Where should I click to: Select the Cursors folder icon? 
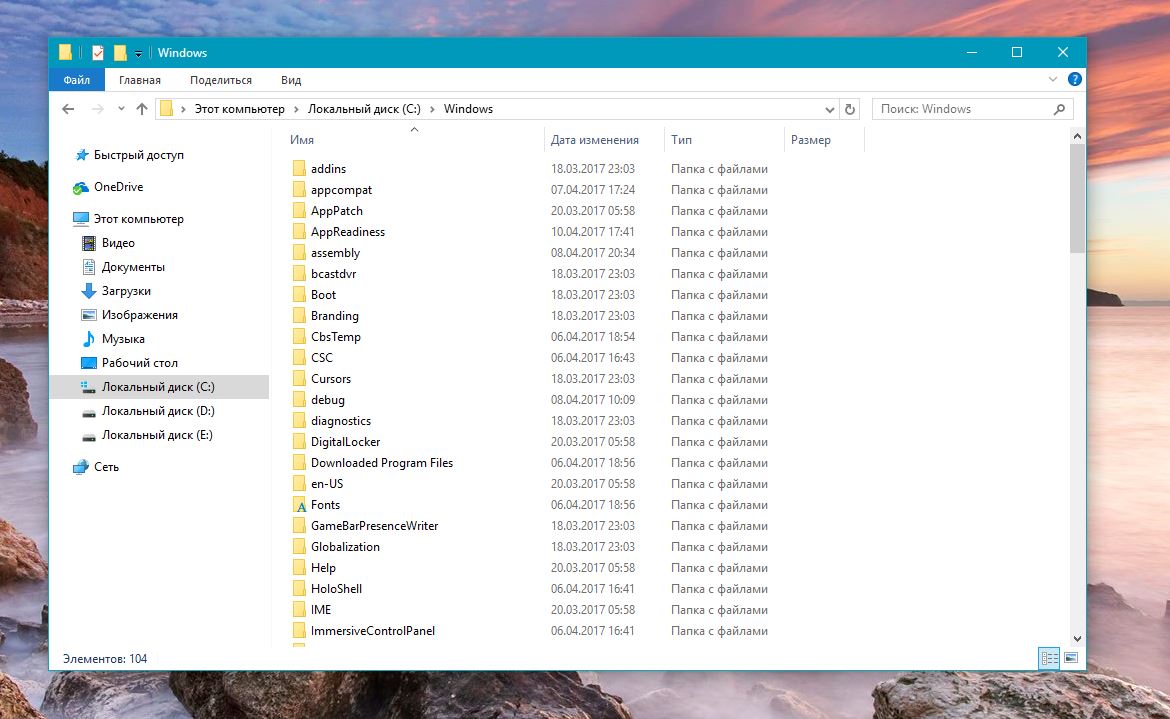click(x=299, y=379)
